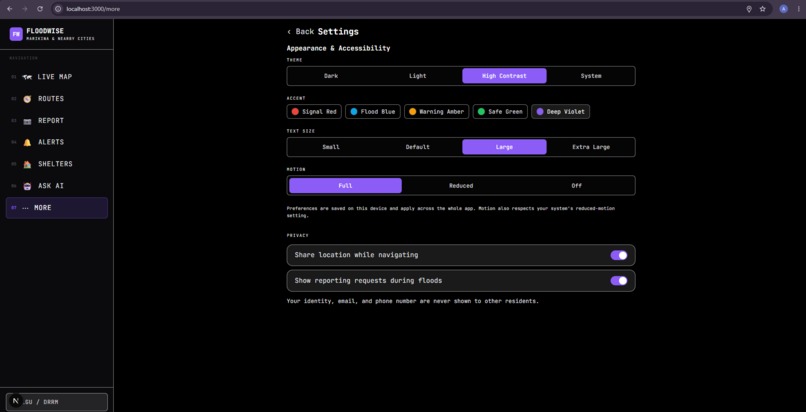806x412 pixels.
Task: Click the Routes compass icon
Action: click(x=27, y=99)
